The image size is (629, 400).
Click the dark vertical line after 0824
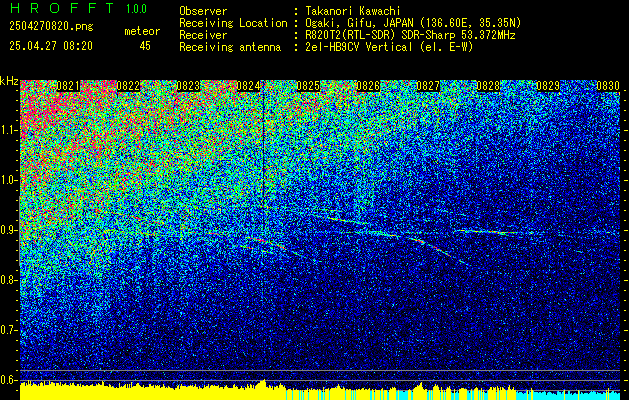263,160
